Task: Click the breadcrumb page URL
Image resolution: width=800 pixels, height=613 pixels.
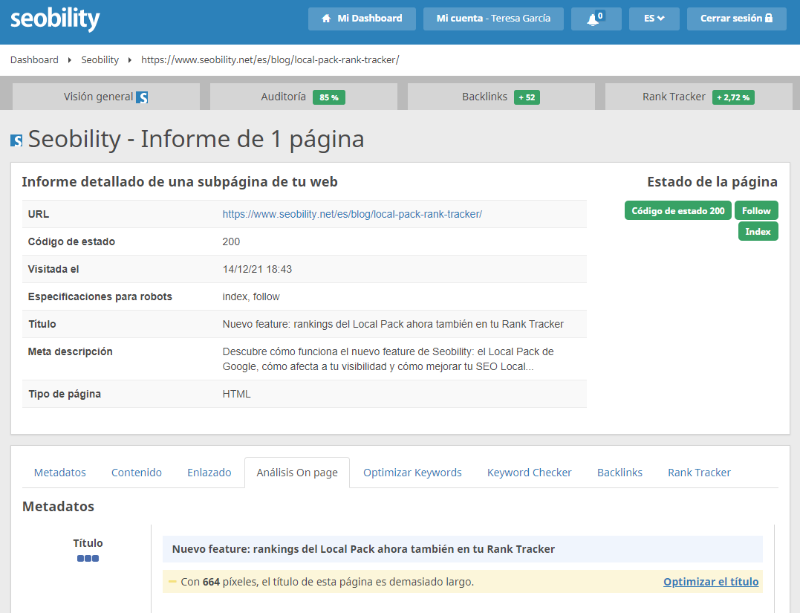Action: click(270, 60)
